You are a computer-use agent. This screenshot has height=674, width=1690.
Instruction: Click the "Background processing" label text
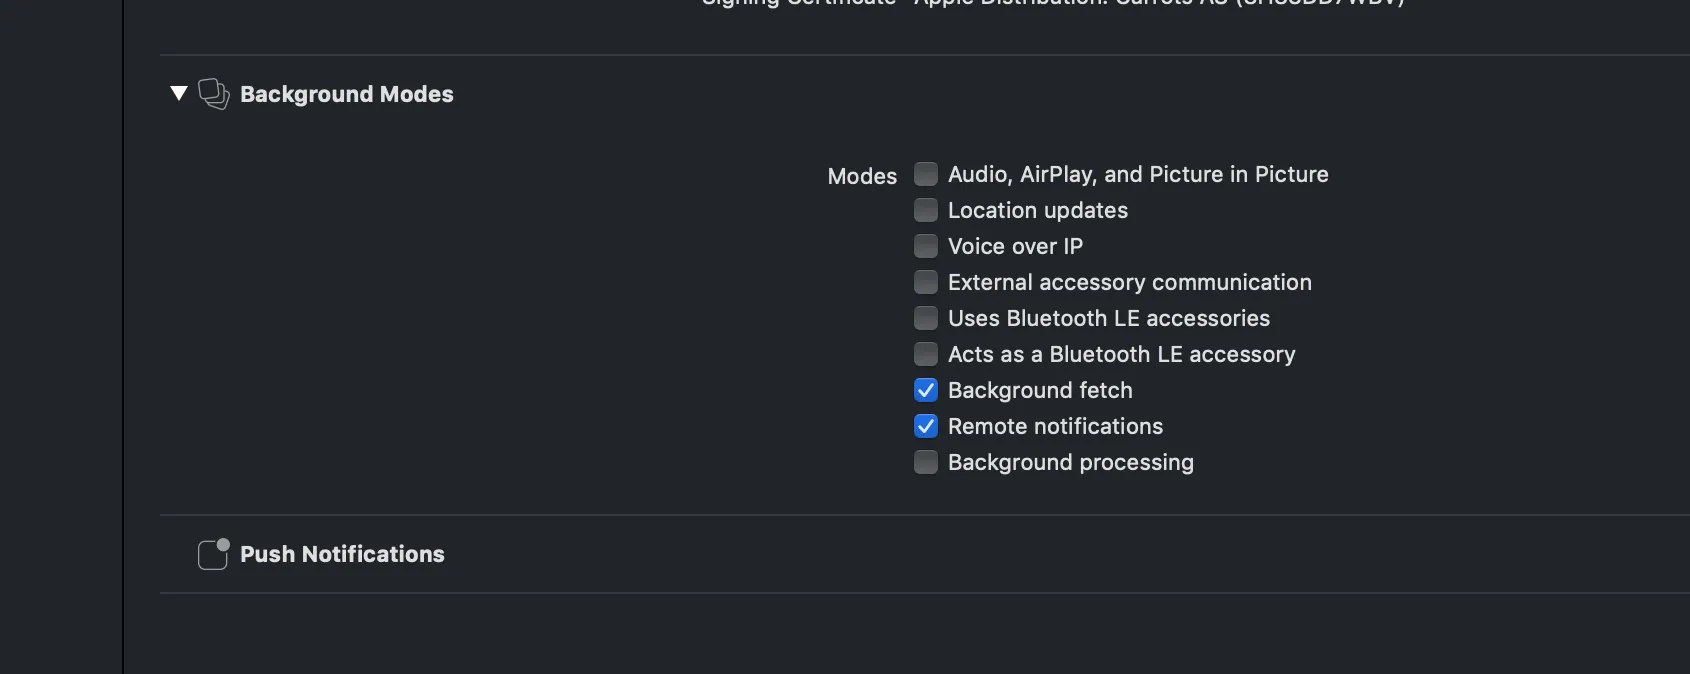pos(1070,462)
